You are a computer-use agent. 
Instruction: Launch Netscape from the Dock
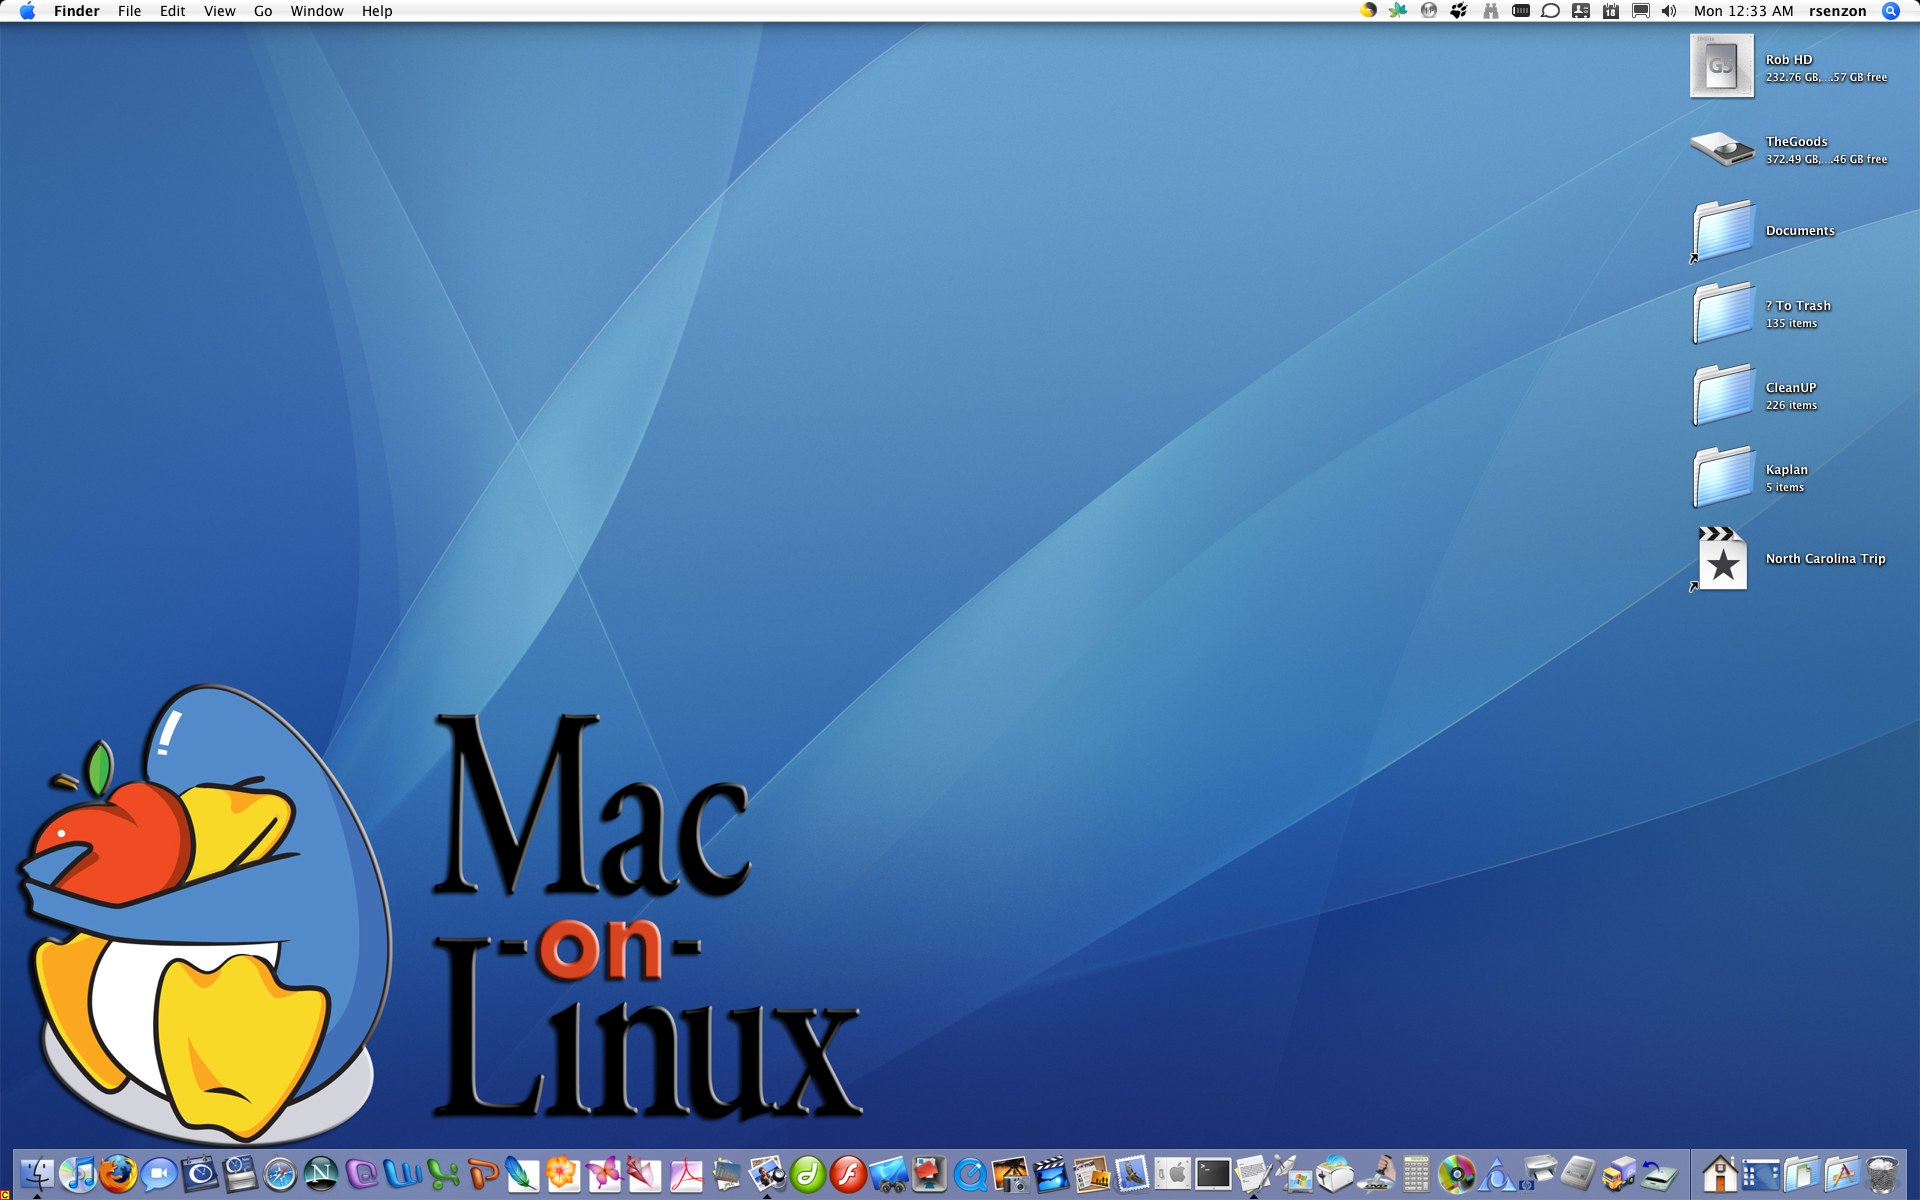pyautogui.click(x=321, y=1174)
